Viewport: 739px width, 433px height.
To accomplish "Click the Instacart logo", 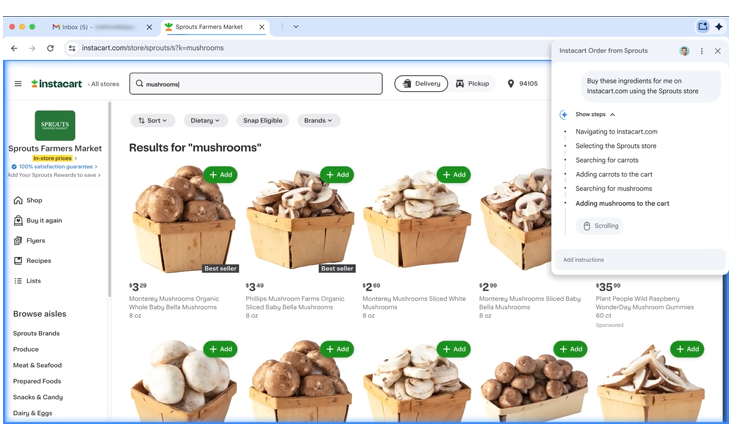I will pyautogui.click(x=57, y=84).
